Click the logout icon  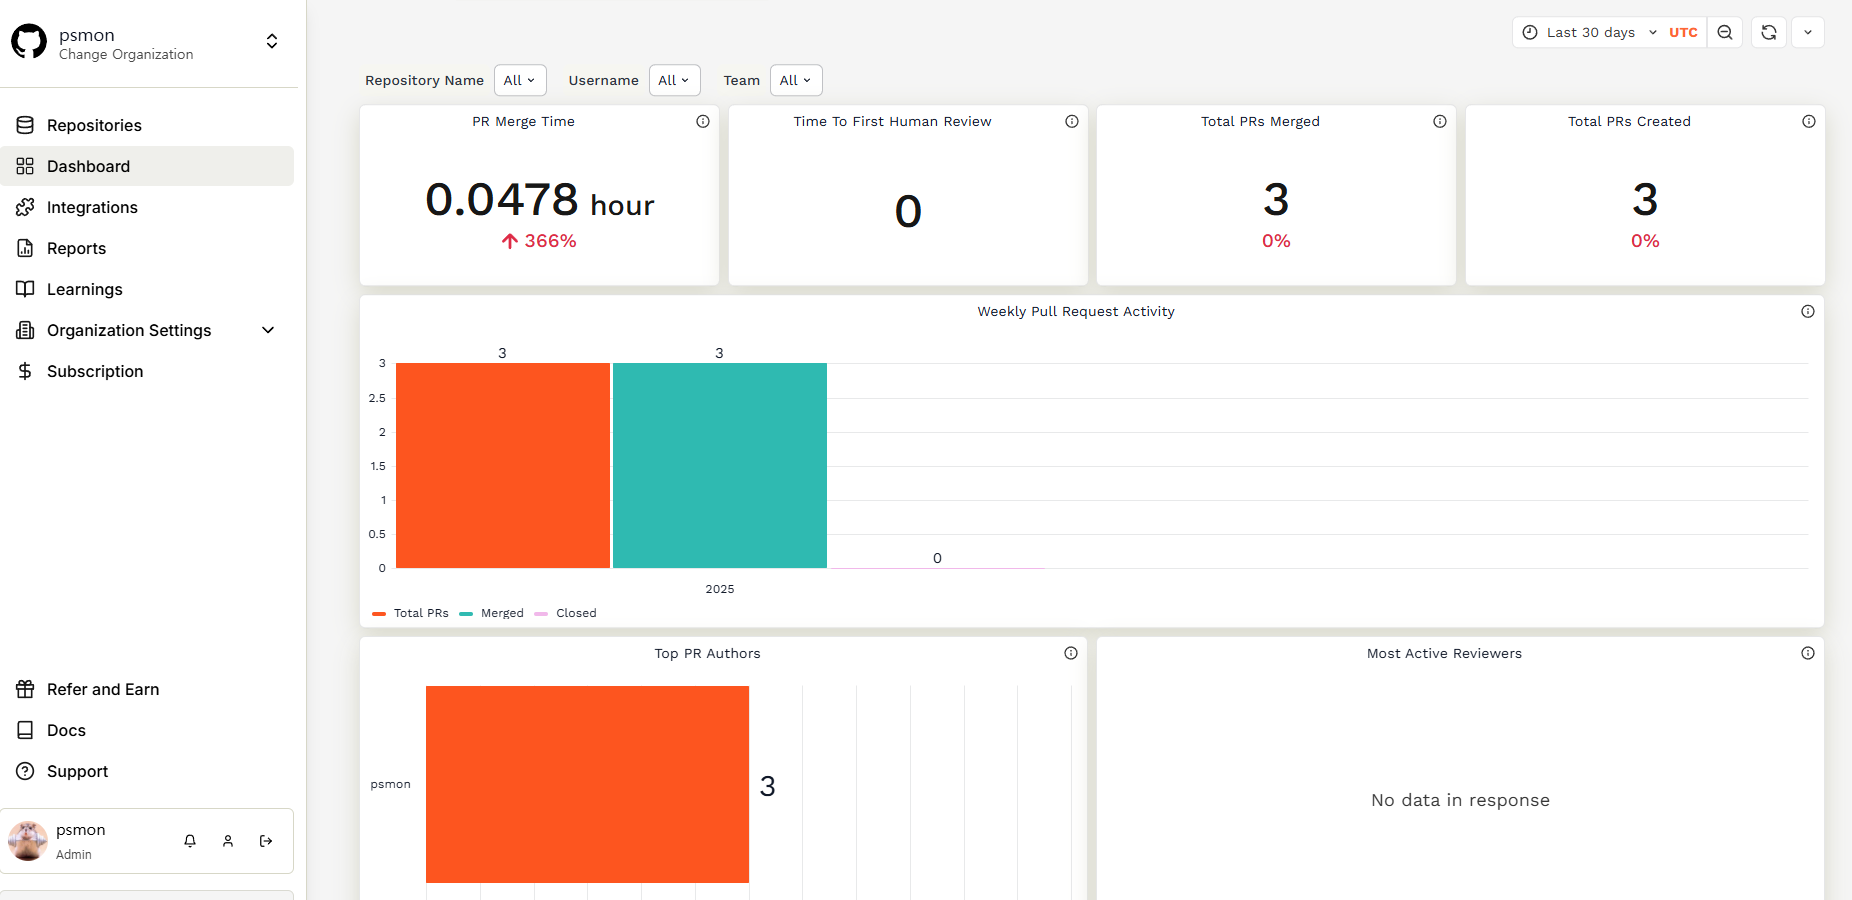point(266,841)
